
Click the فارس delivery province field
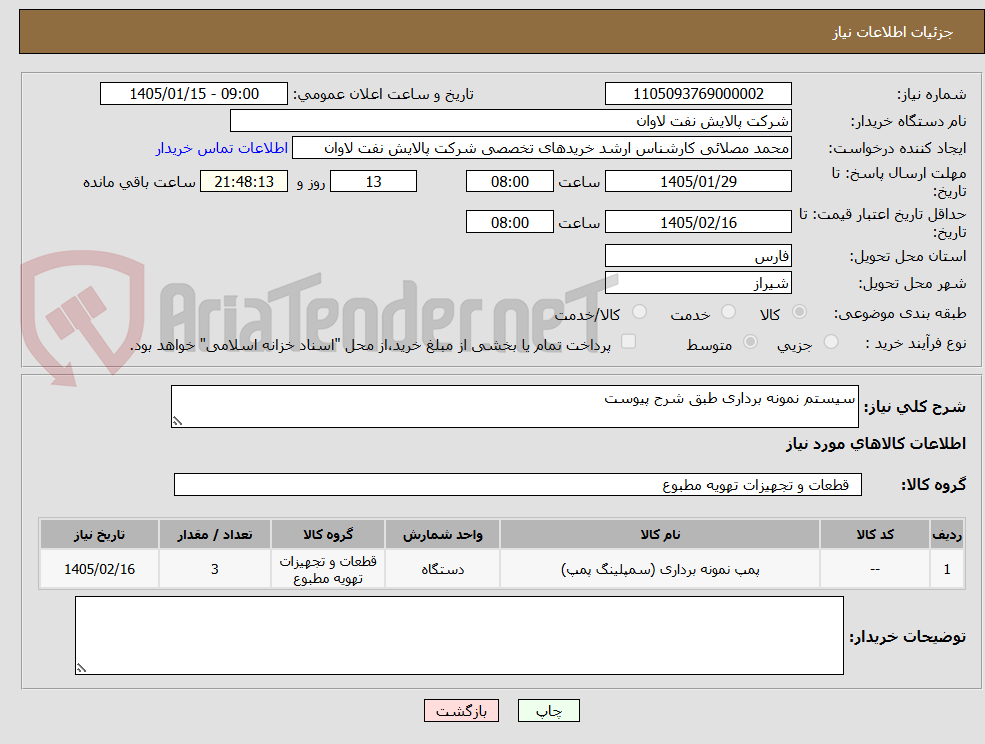pyautogui.click(x=698, y=256)
